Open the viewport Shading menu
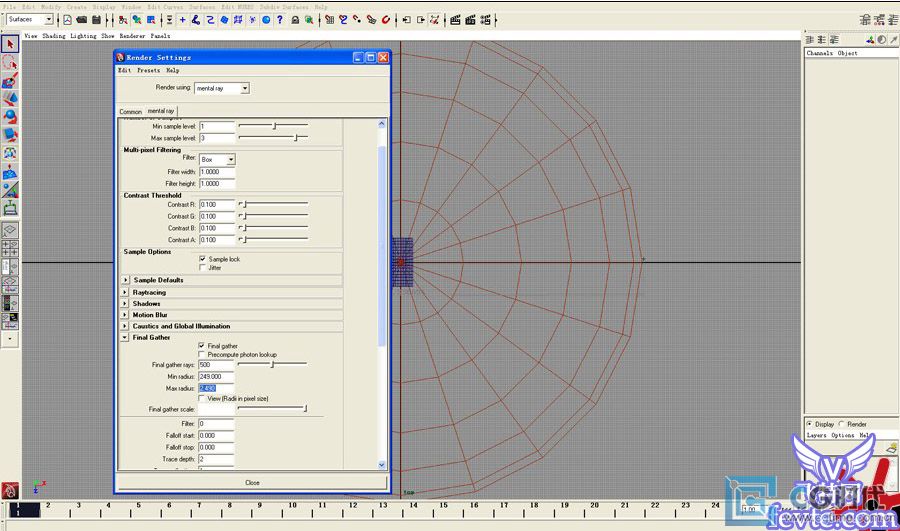Screen dimensions: 900x531 point(53,36)
